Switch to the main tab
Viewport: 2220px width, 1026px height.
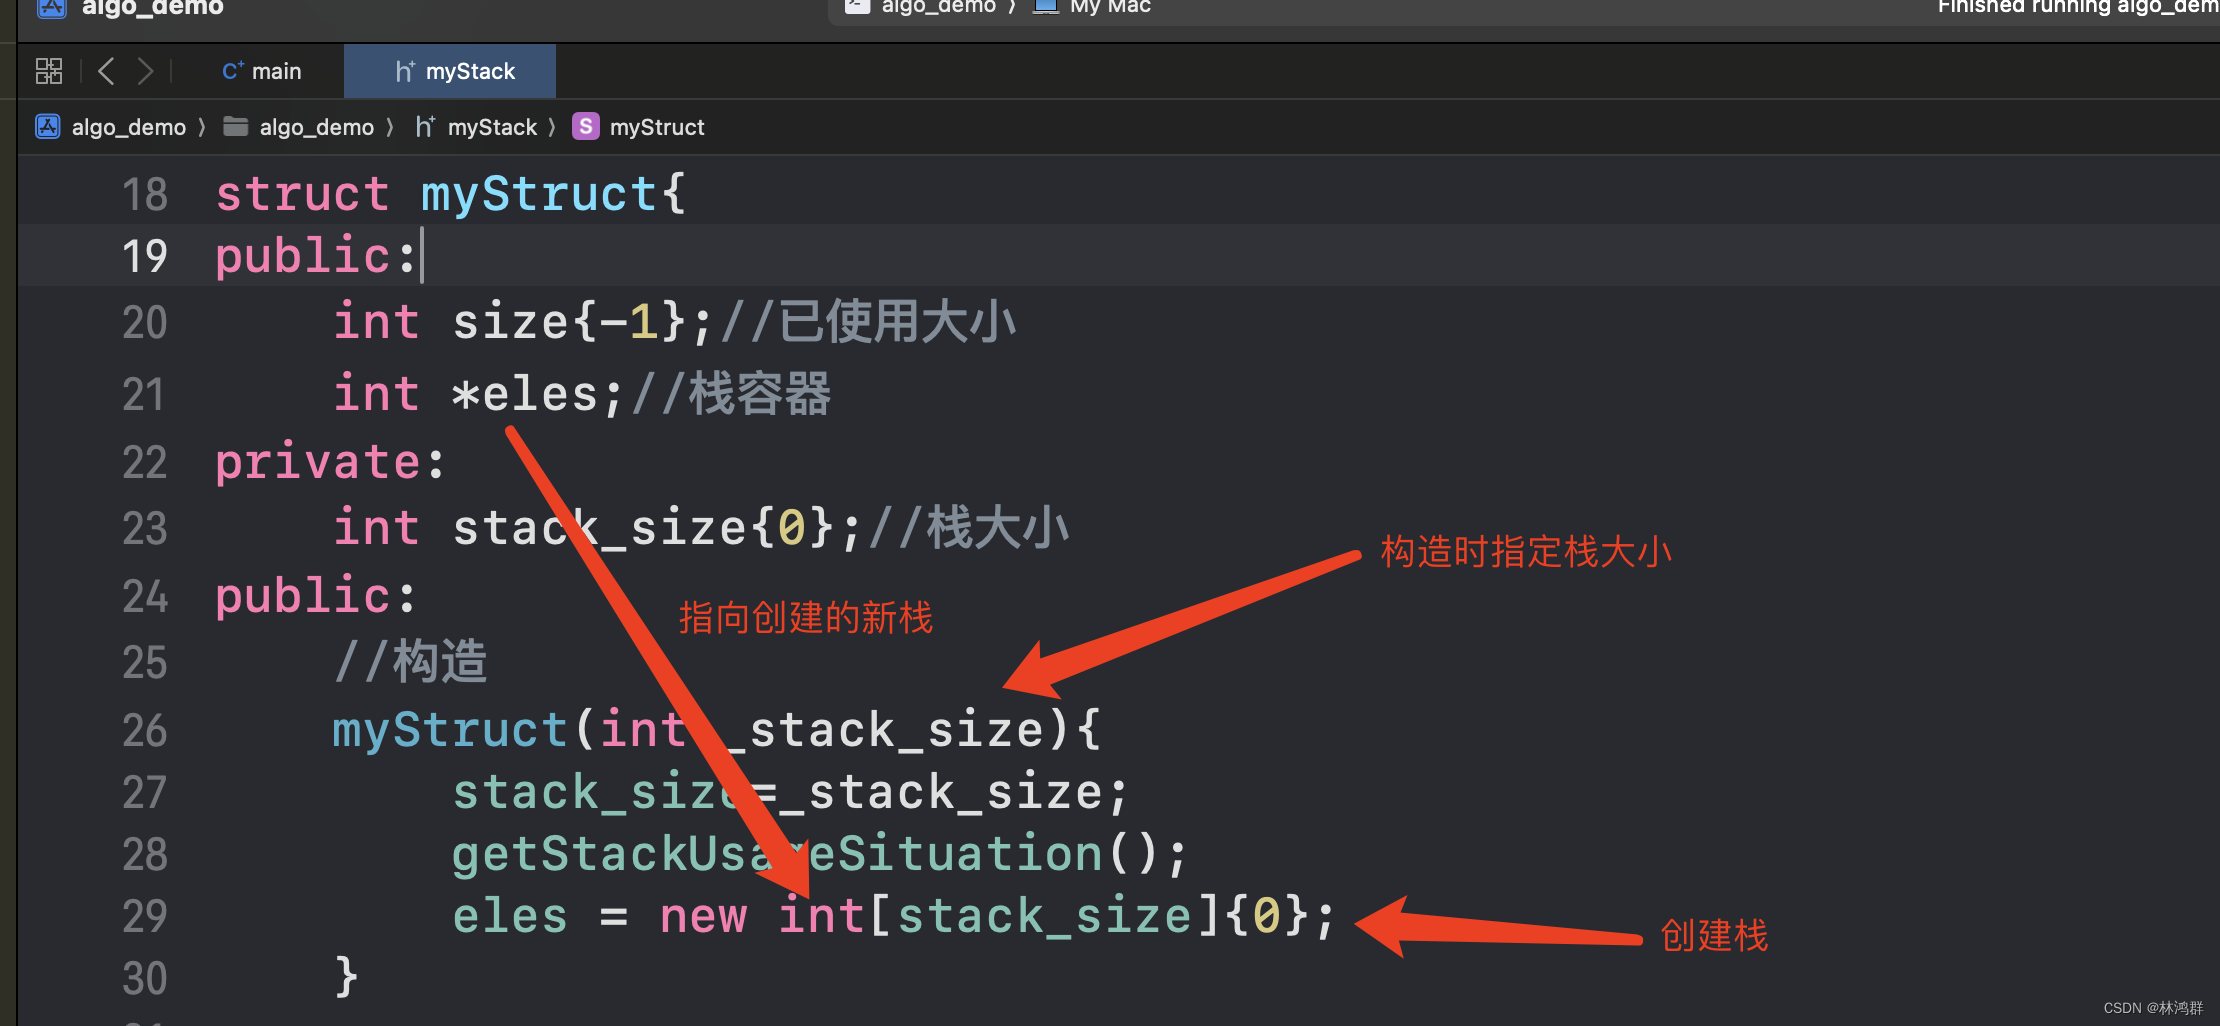click(276, 70)
